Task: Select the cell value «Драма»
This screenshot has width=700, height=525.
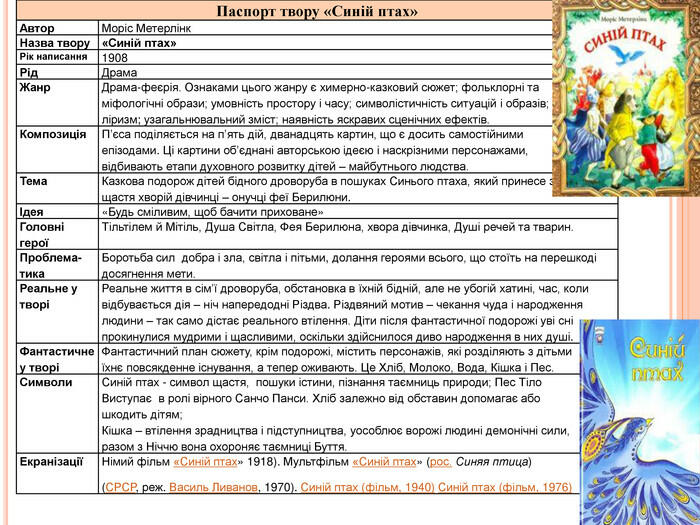Action: click(x=119, y=72)
